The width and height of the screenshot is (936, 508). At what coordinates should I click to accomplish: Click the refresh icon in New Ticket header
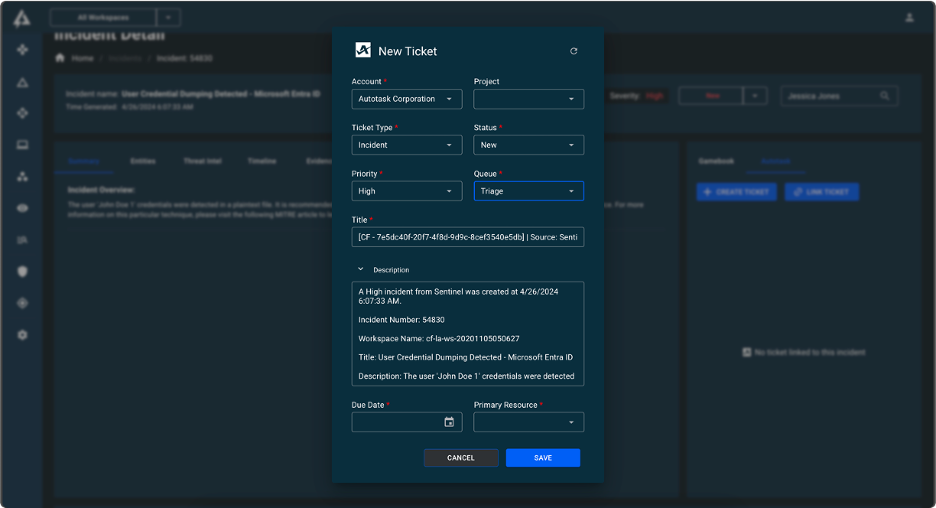coord(573,51)
